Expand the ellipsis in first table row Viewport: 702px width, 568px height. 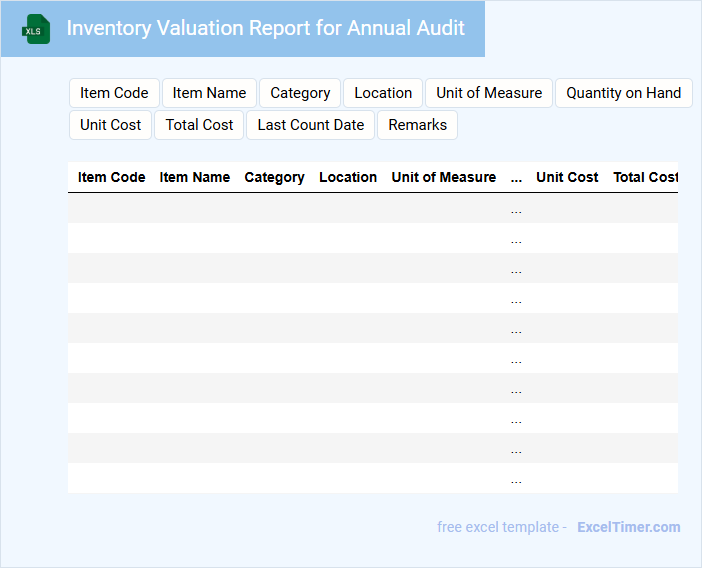coord(516,209)
